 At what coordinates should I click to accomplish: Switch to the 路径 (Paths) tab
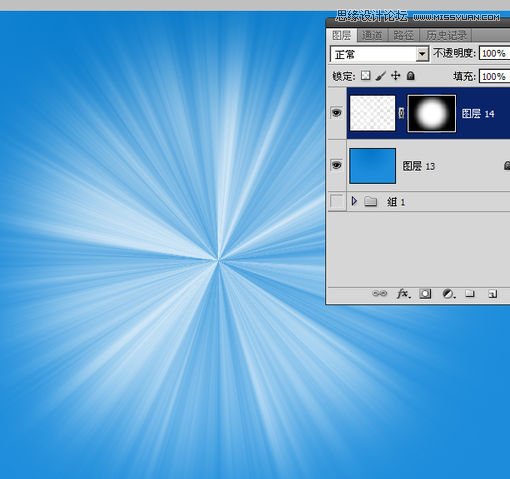pyautogui.click(x=404, y=35)
